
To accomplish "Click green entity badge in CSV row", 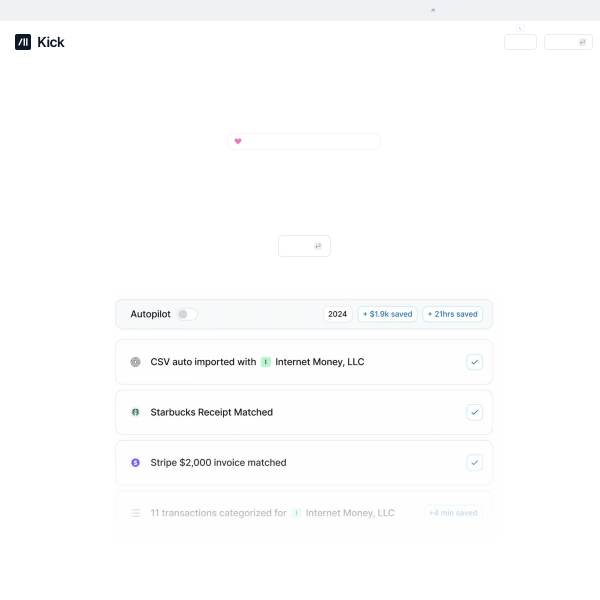I will (x=266, y=362).
